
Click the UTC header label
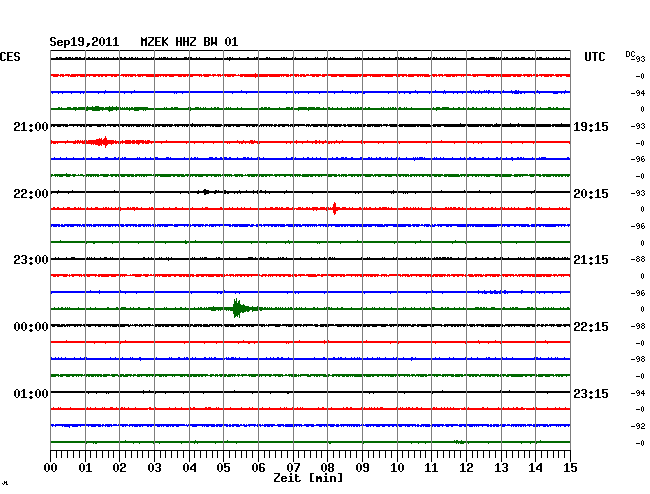click(594, 57)
